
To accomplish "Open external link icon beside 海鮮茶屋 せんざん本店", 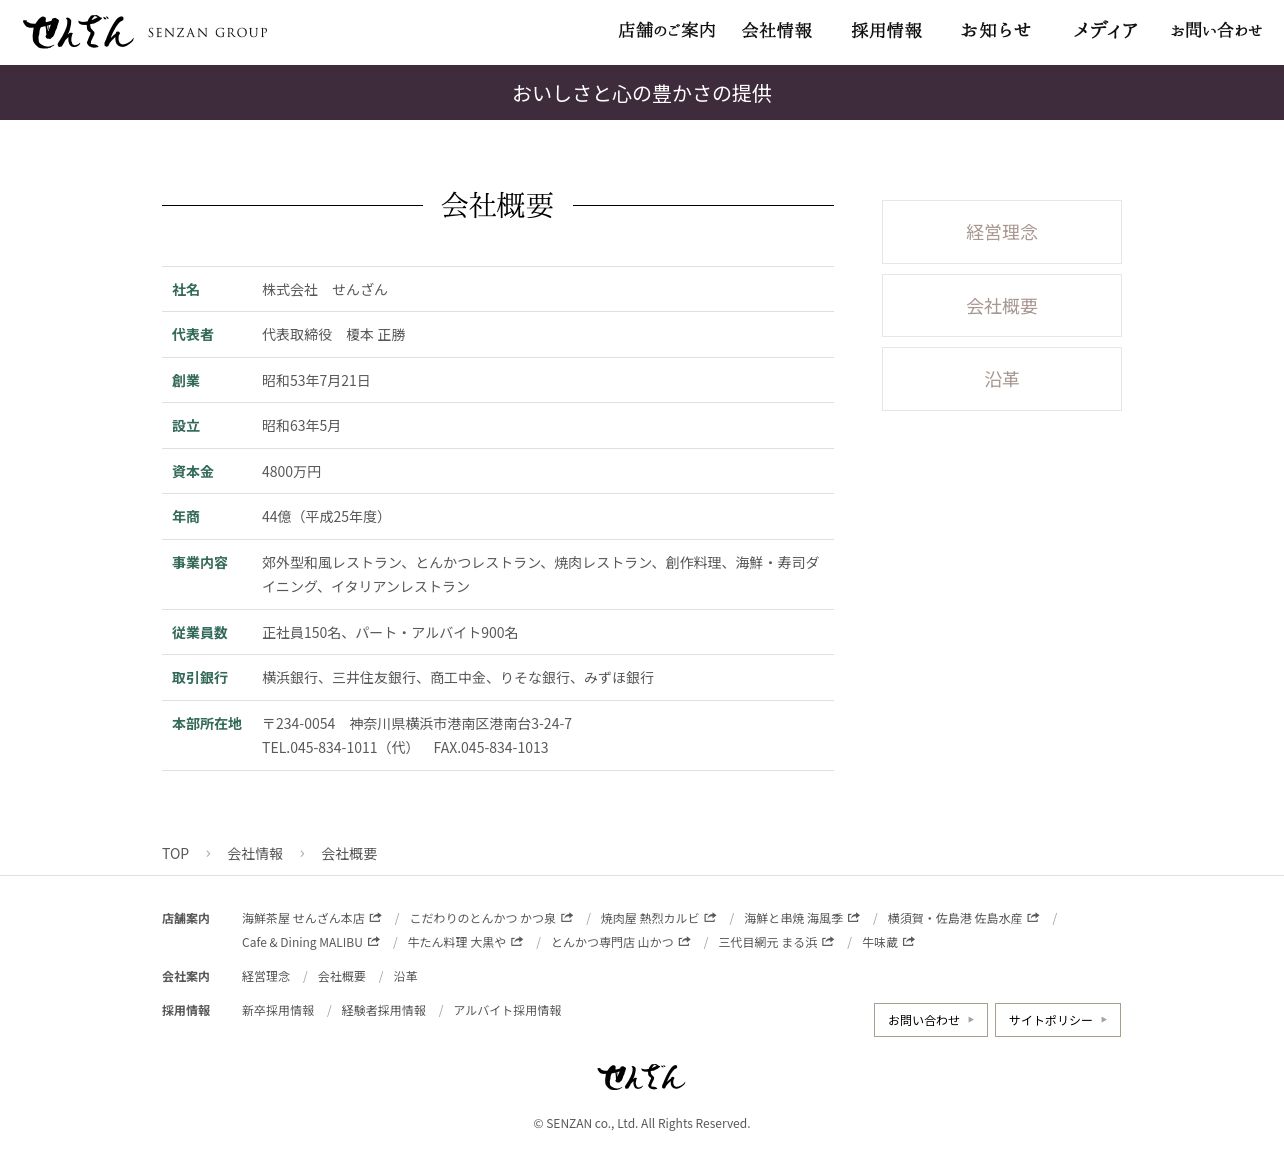I will pos(375,917).
